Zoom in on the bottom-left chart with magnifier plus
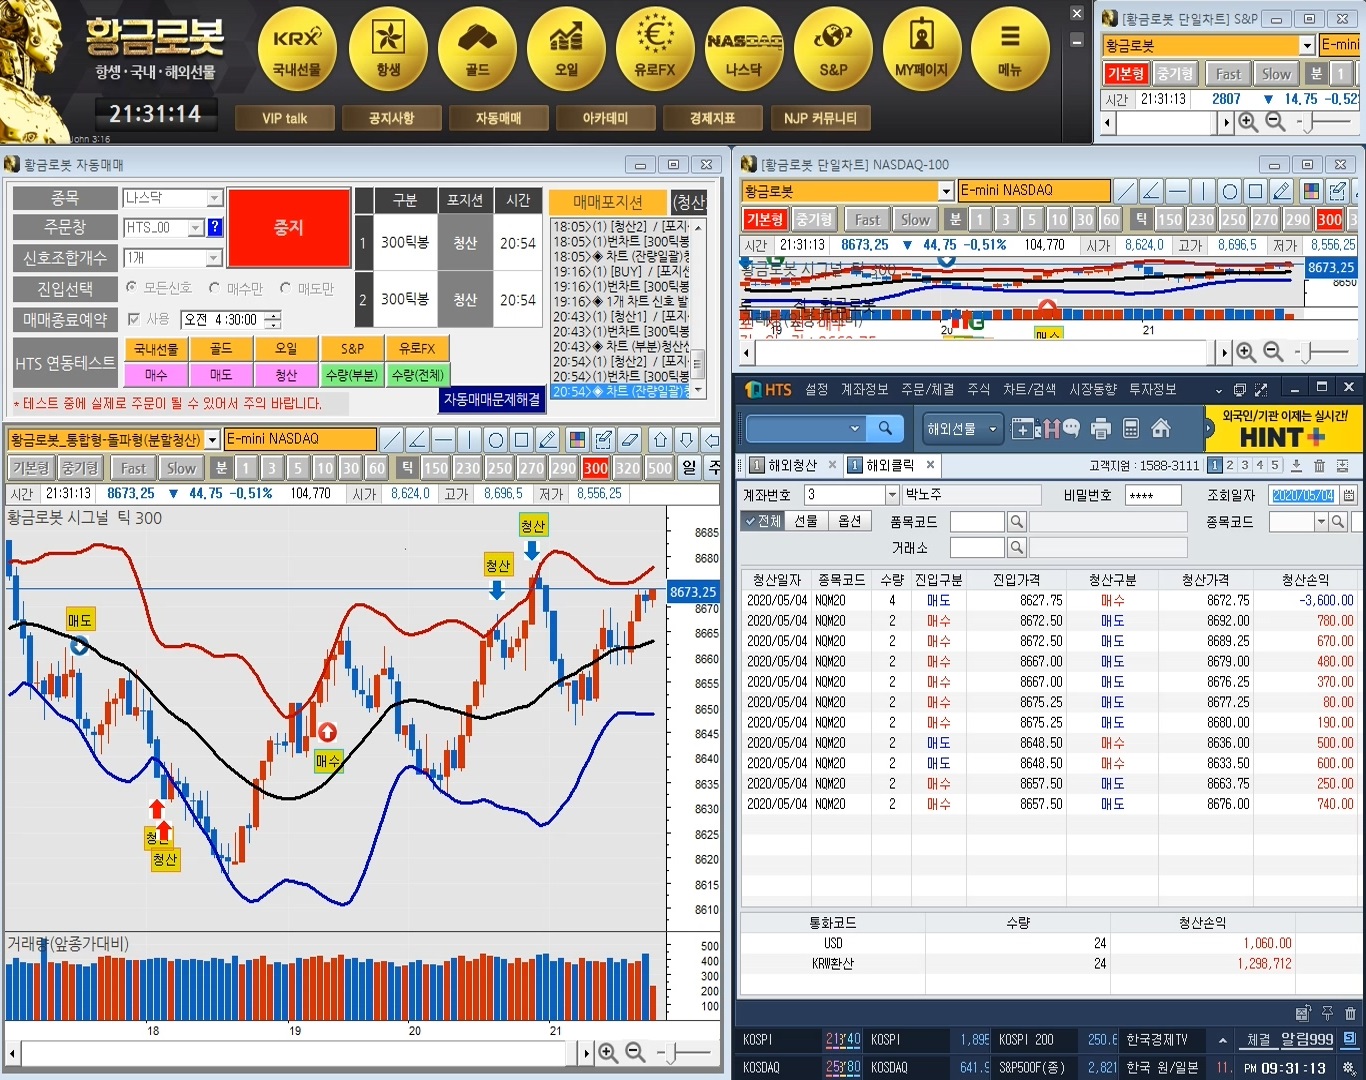This screenshot has width=1366, height=1080. [607, 1052]
